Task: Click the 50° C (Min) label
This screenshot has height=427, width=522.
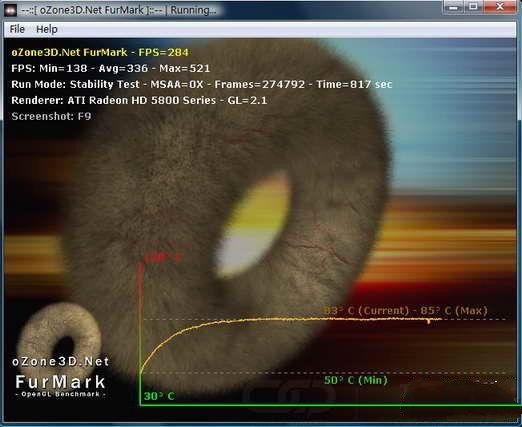Action: 356,380
